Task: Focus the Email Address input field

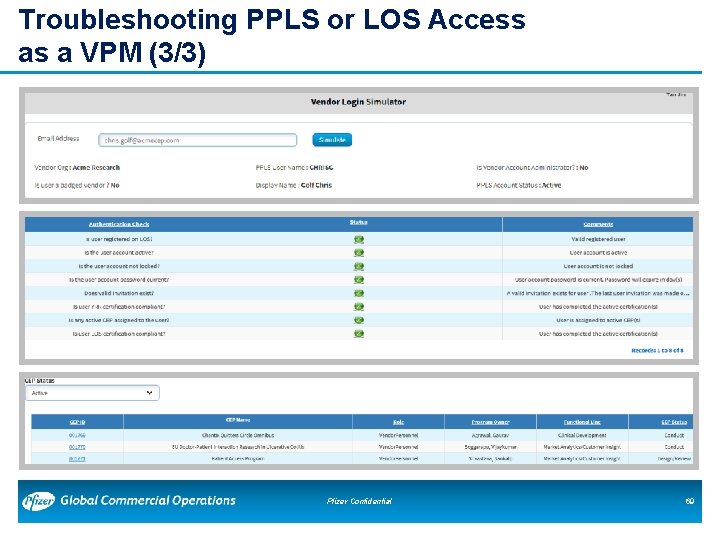Action: click(197, 140)
